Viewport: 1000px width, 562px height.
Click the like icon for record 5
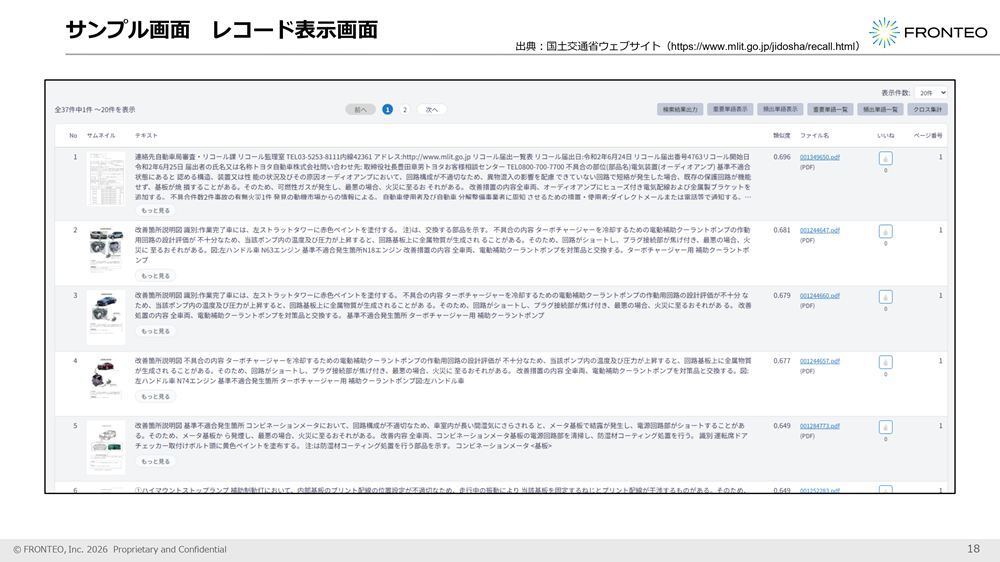coord(885,427)
